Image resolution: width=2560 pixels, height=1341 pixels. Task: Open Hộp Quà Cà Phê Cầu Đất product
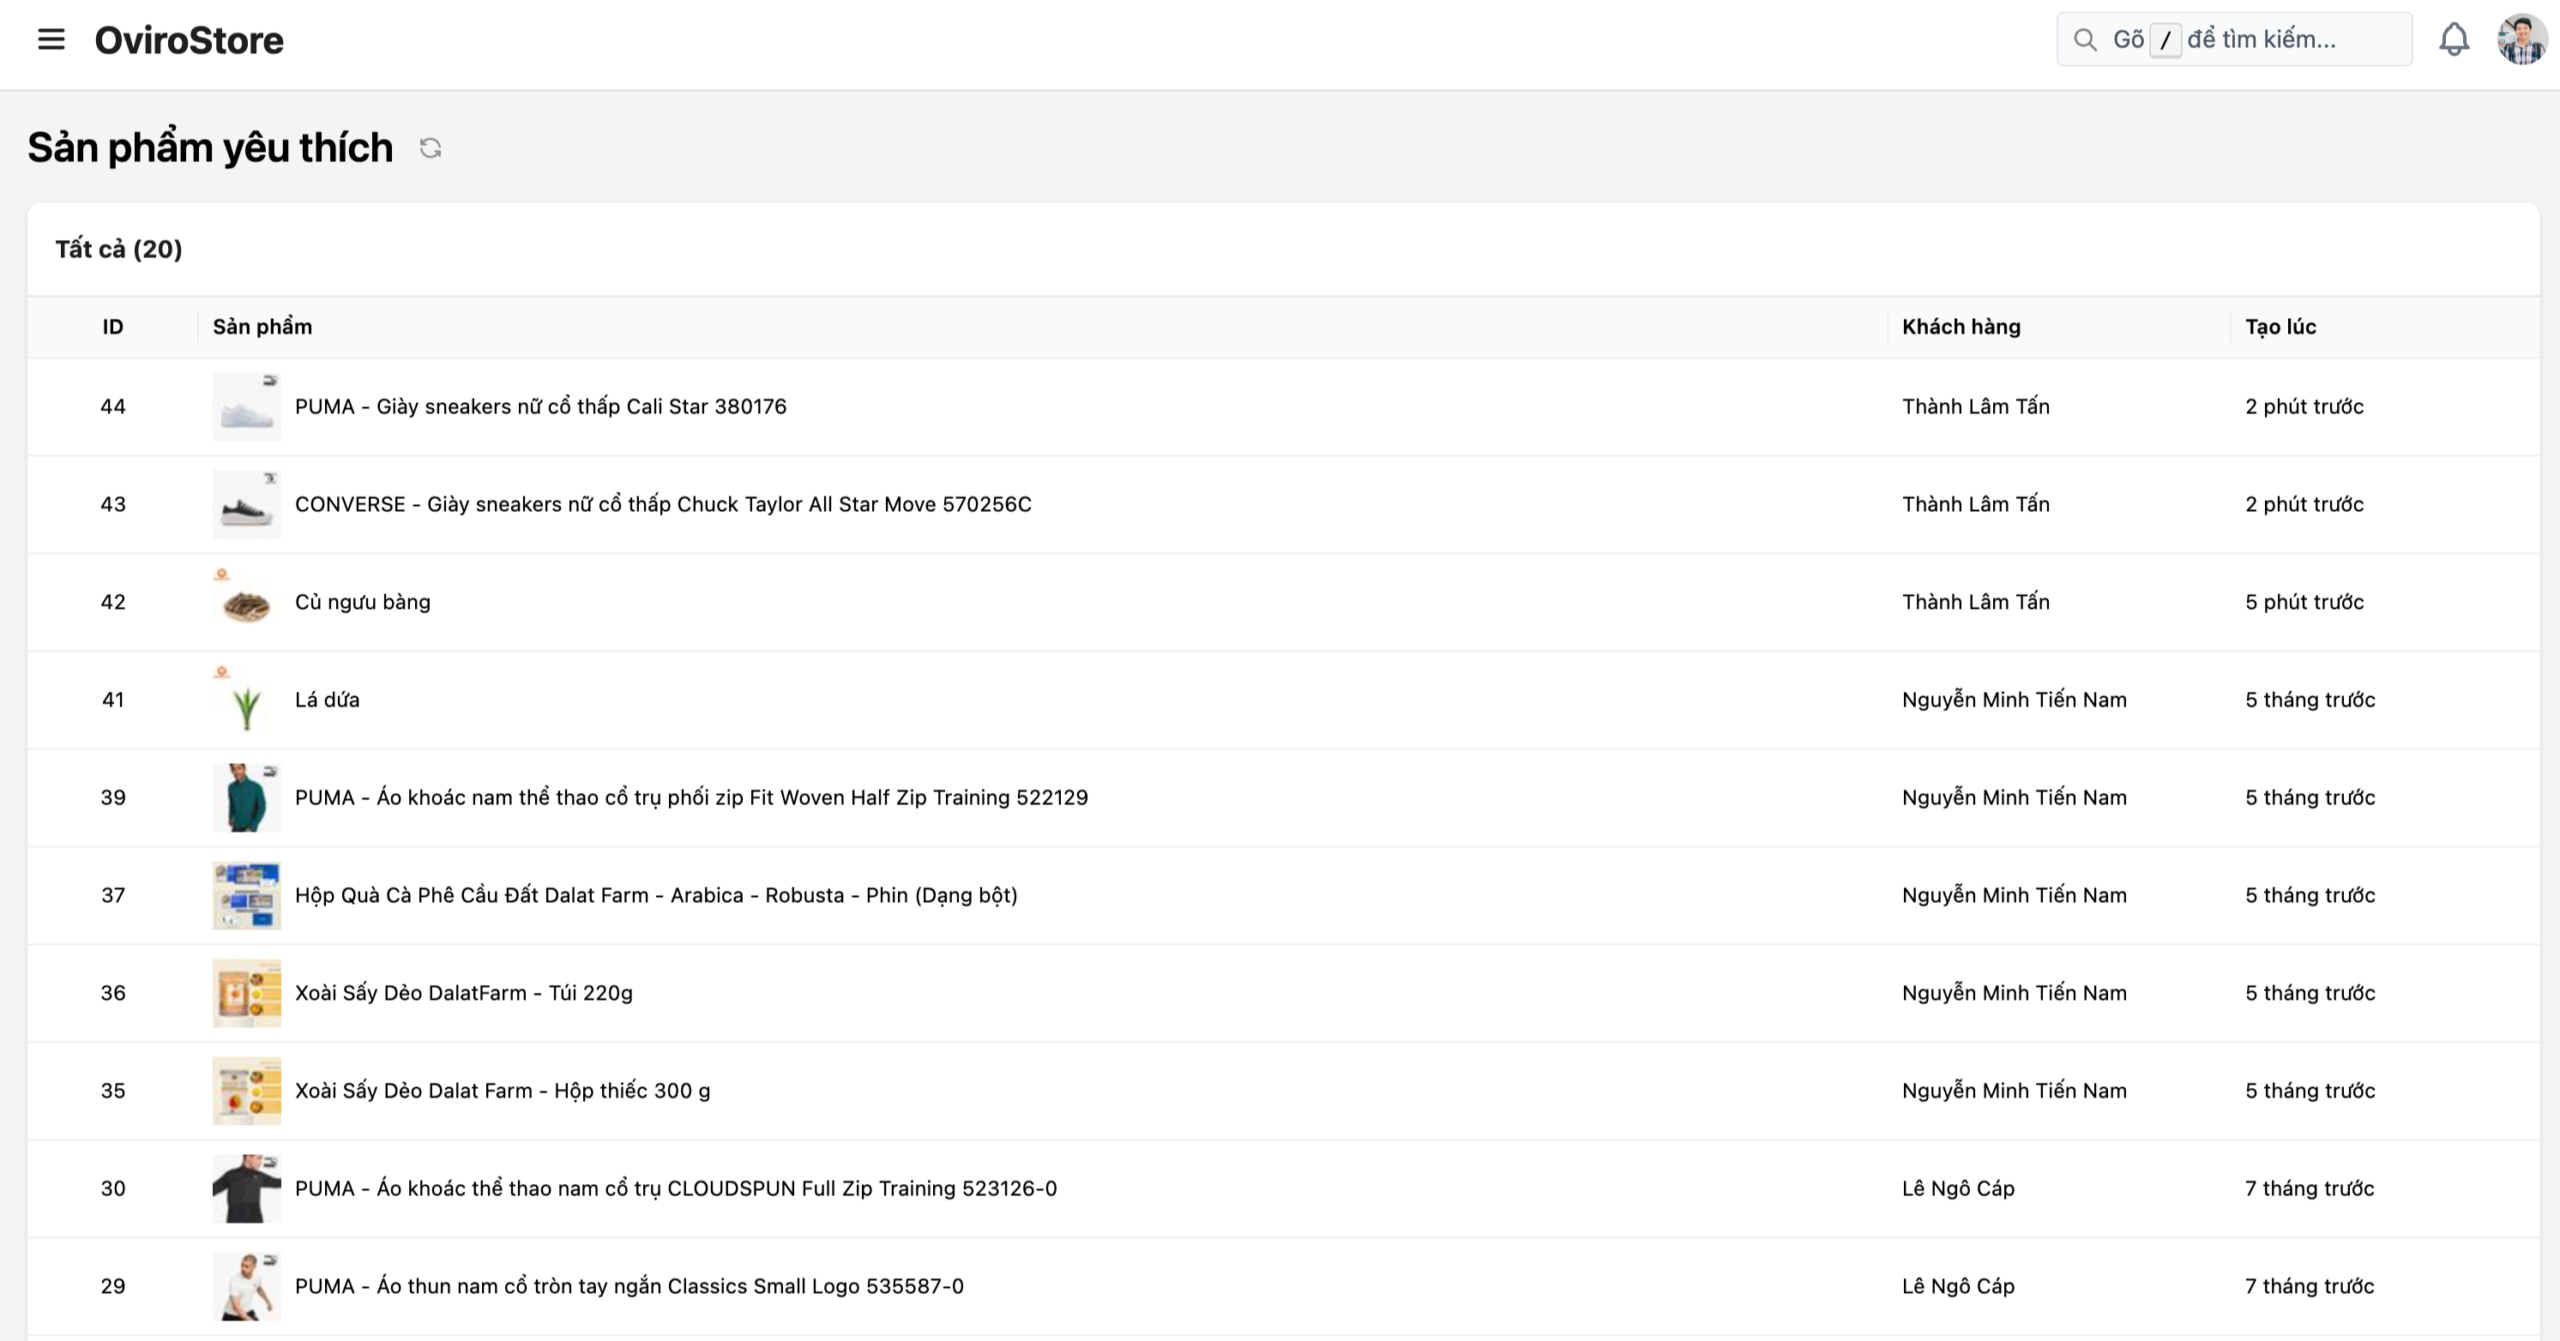pyautogui.click(x=655, y=895)
